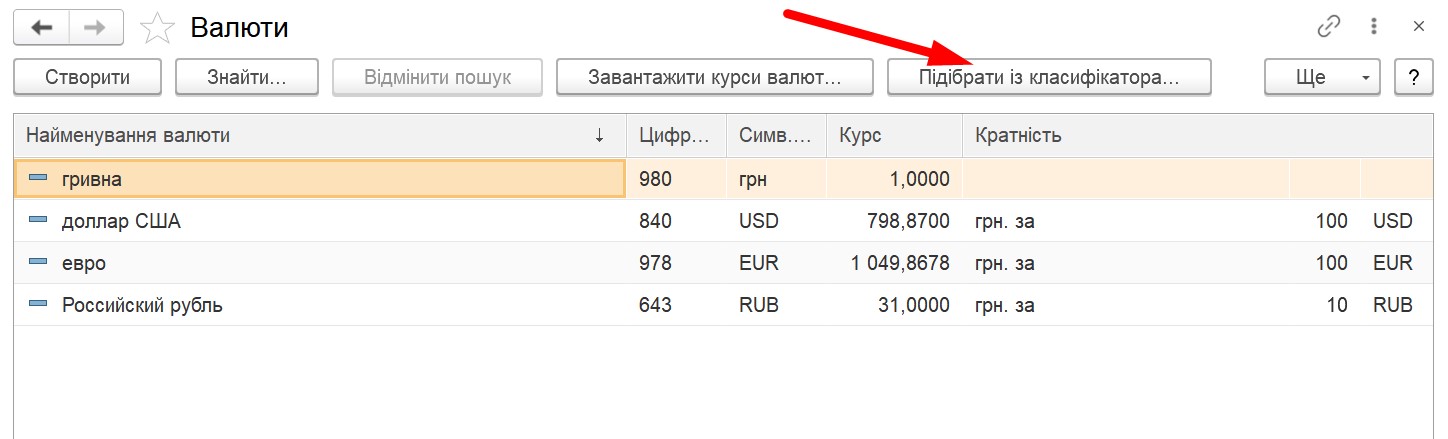Click digital code 978

click(x=656, y=264)
